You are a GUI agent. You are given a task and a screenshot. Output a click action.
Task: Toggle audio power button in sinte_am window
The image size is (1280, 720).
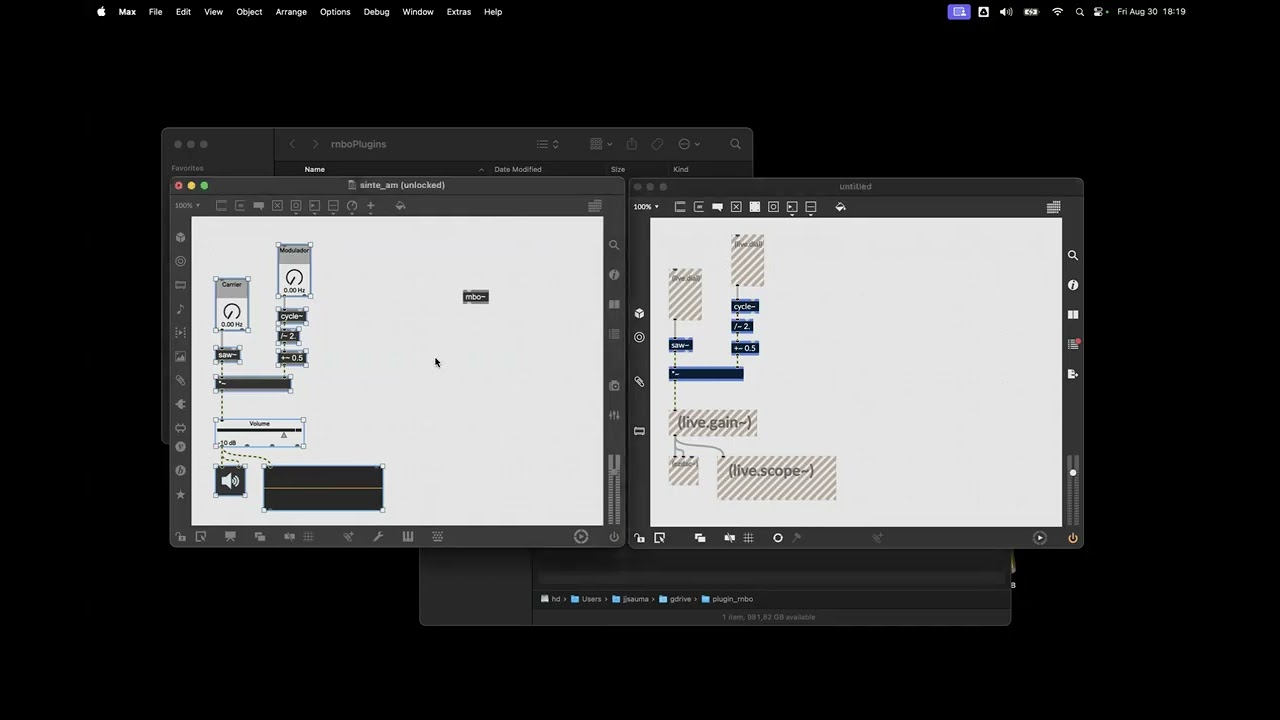[614, 537]
